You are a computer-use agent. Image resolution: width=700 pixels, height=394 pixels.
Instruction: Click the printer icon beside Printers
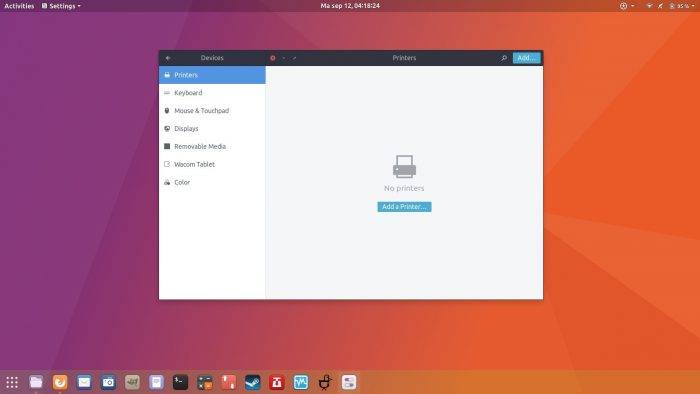click(167, 75)
